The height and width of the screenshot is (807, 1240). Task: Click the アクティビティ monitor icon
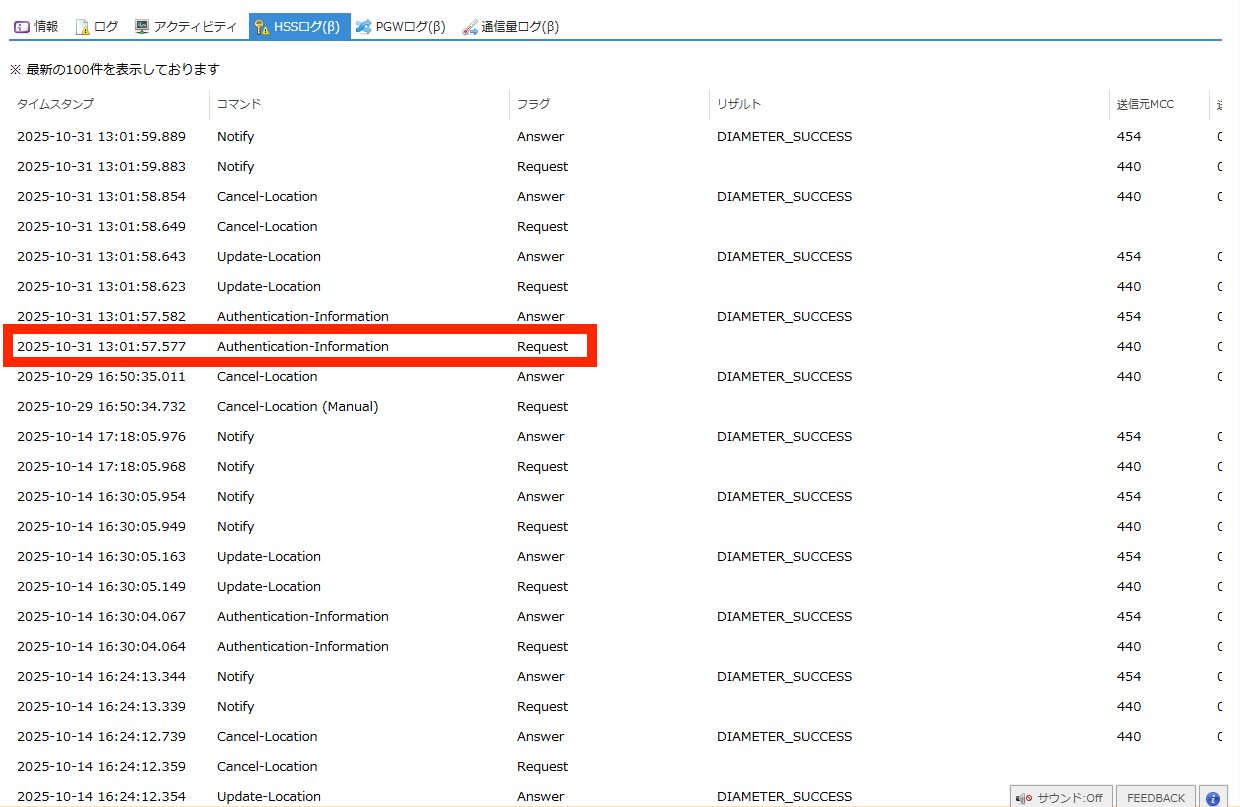point(142,27)
